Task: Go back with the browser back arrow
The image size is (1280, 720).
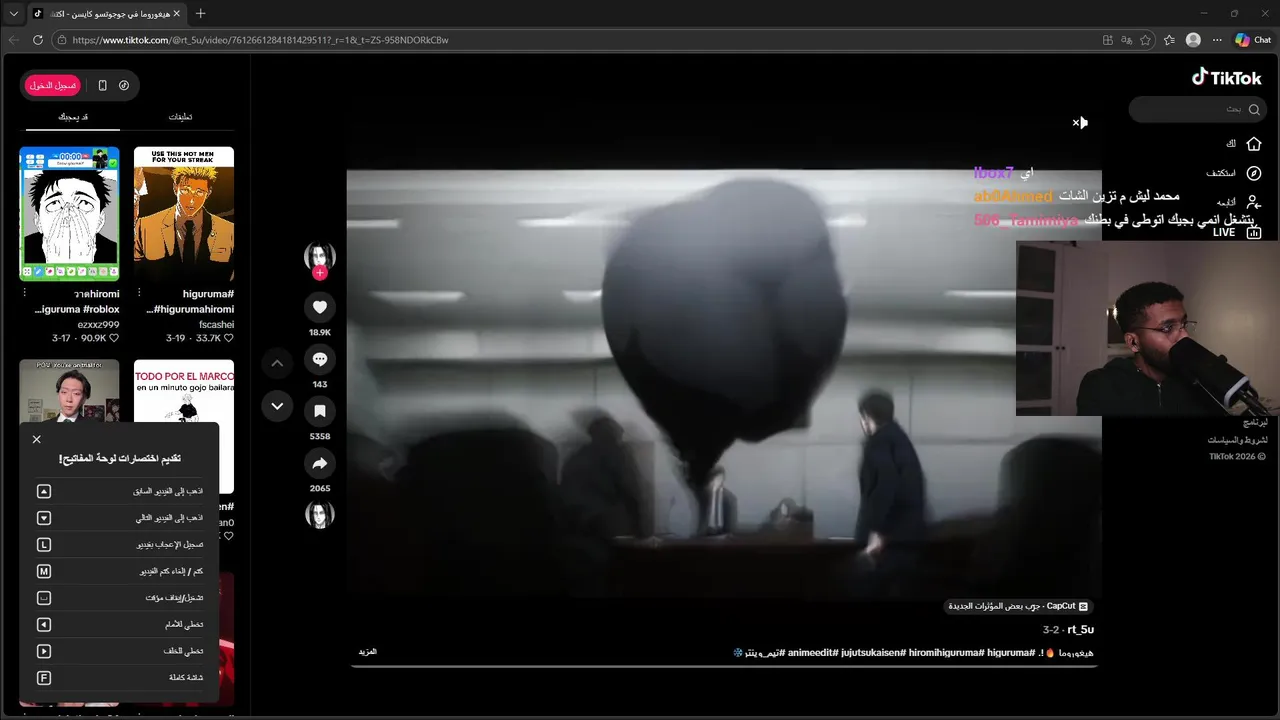Action: pyautogui.click(x=13, y=40)
